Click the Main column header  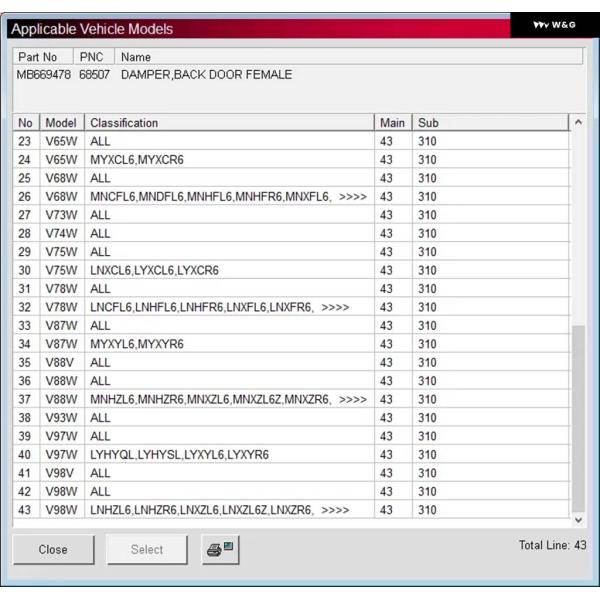(x=392, y=123)
